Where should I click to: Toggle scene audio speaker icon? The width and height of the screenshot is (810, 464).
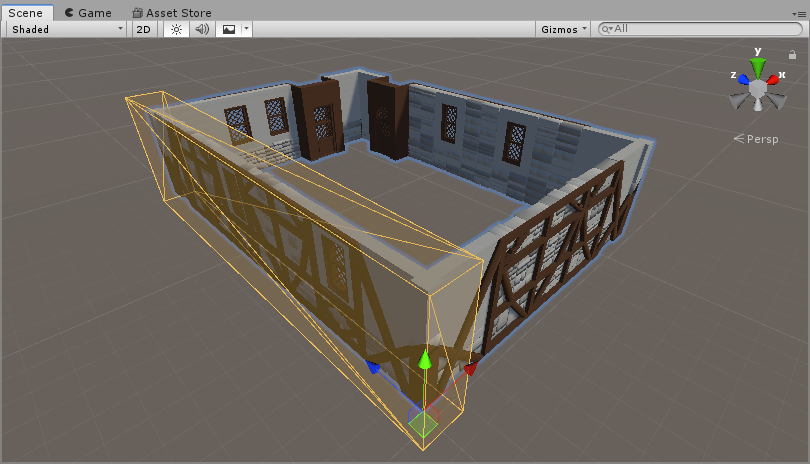(202, 29)
